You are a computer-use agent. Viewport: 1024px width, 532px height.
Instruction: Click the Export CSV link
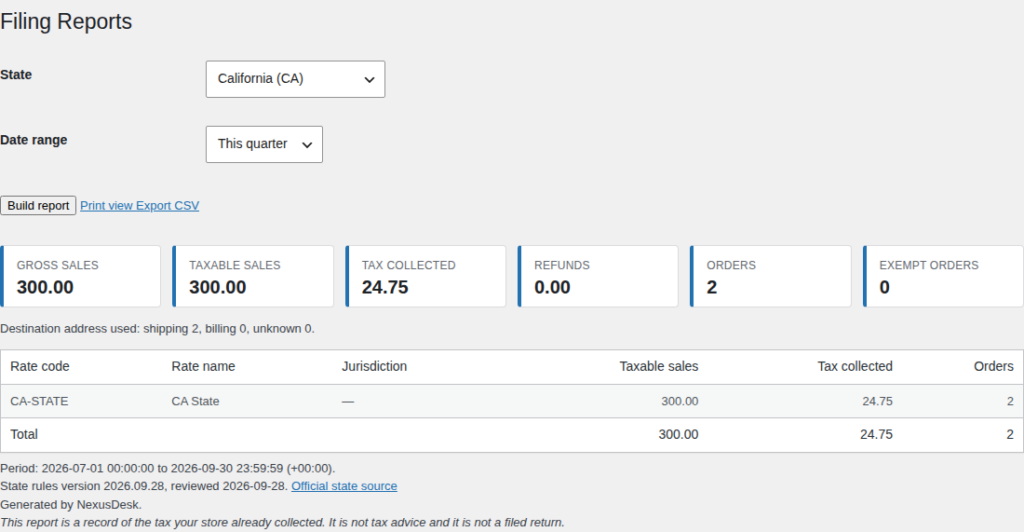point(168,206)
